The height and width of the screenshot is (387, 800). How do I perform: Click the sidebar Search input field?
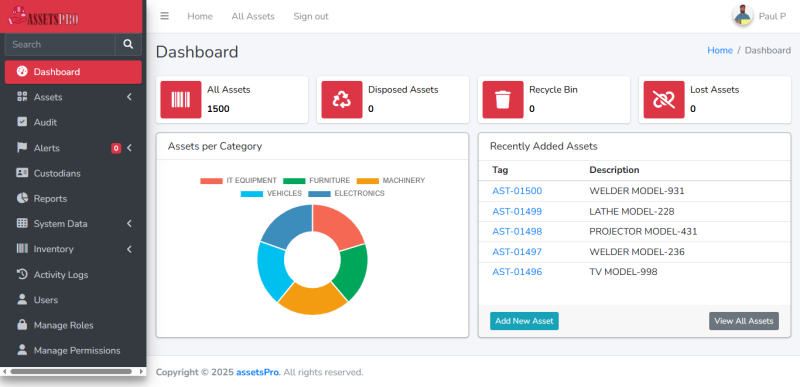coord(60,44)
